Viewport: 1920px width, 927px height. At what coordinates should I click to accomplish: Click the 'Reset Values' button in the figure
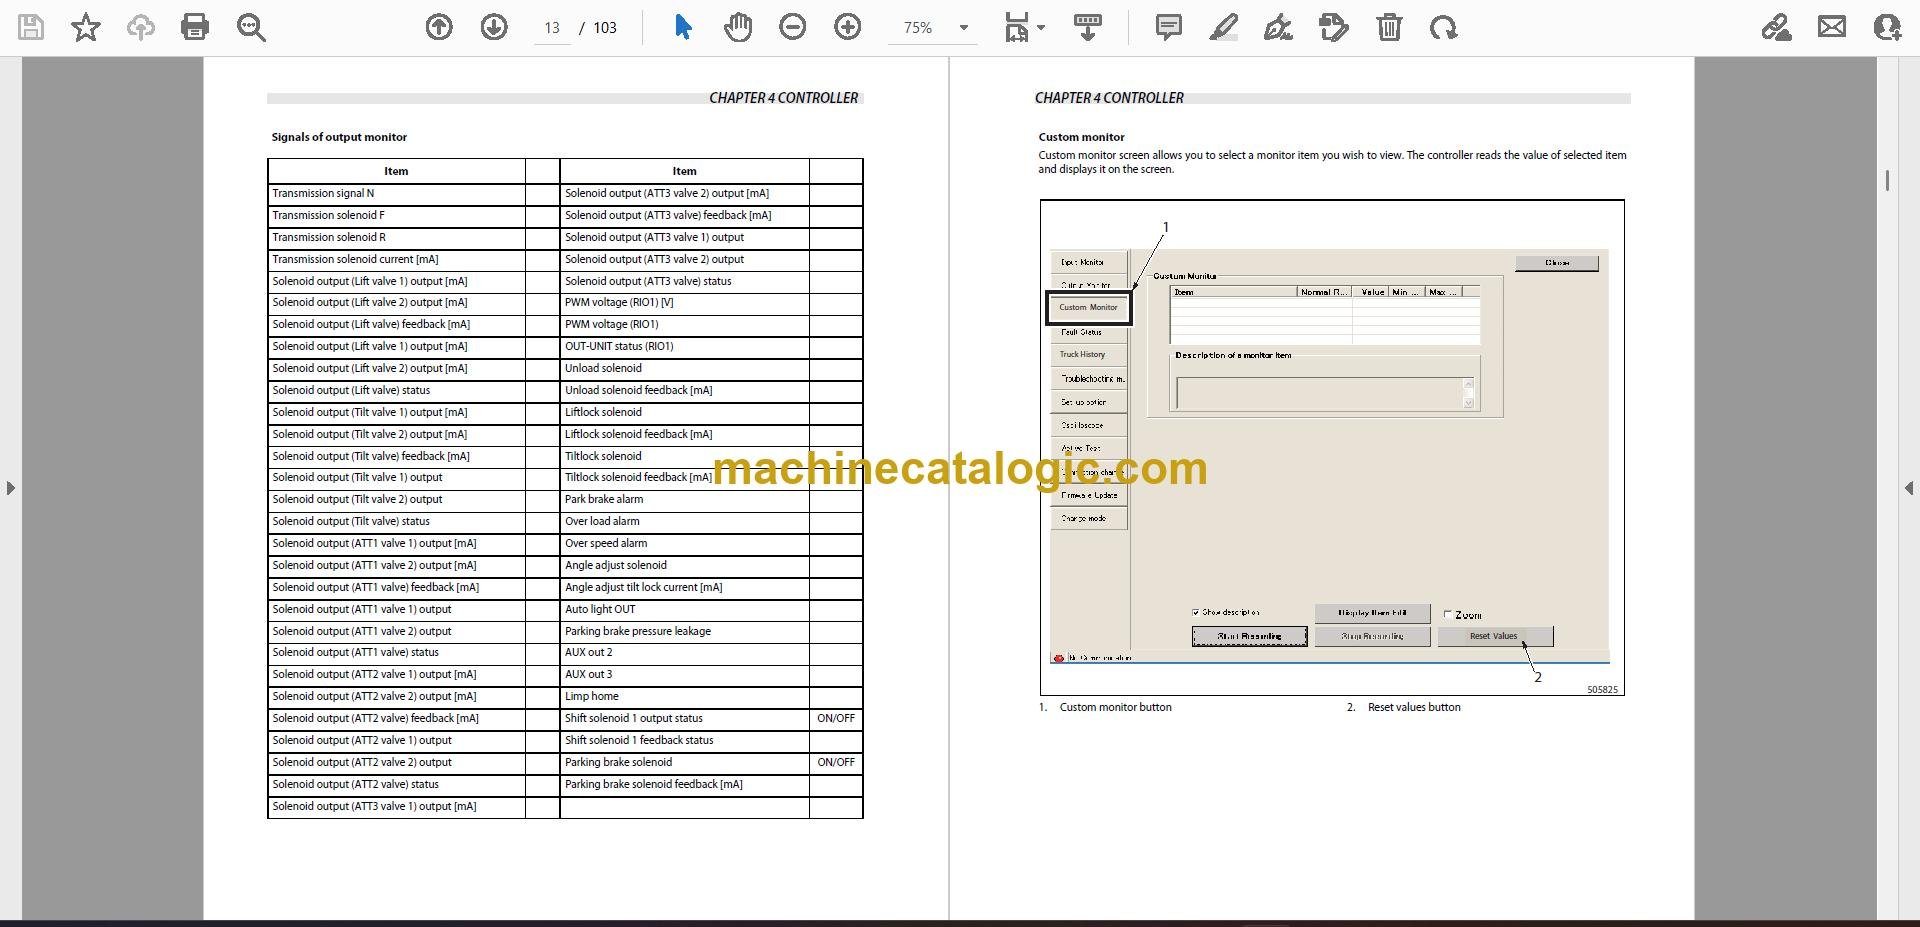[x=1495, y=636]
